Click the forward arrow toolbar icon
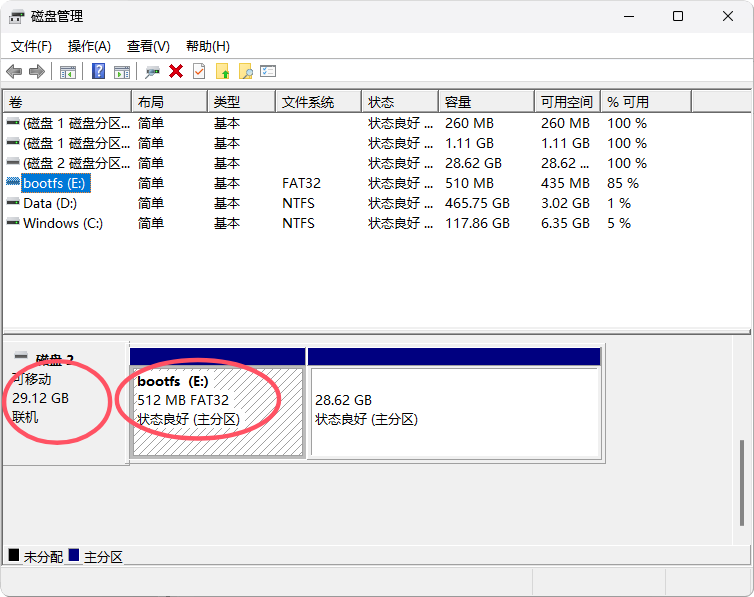This screenshot has width=754, height=597. coord(37,71)
